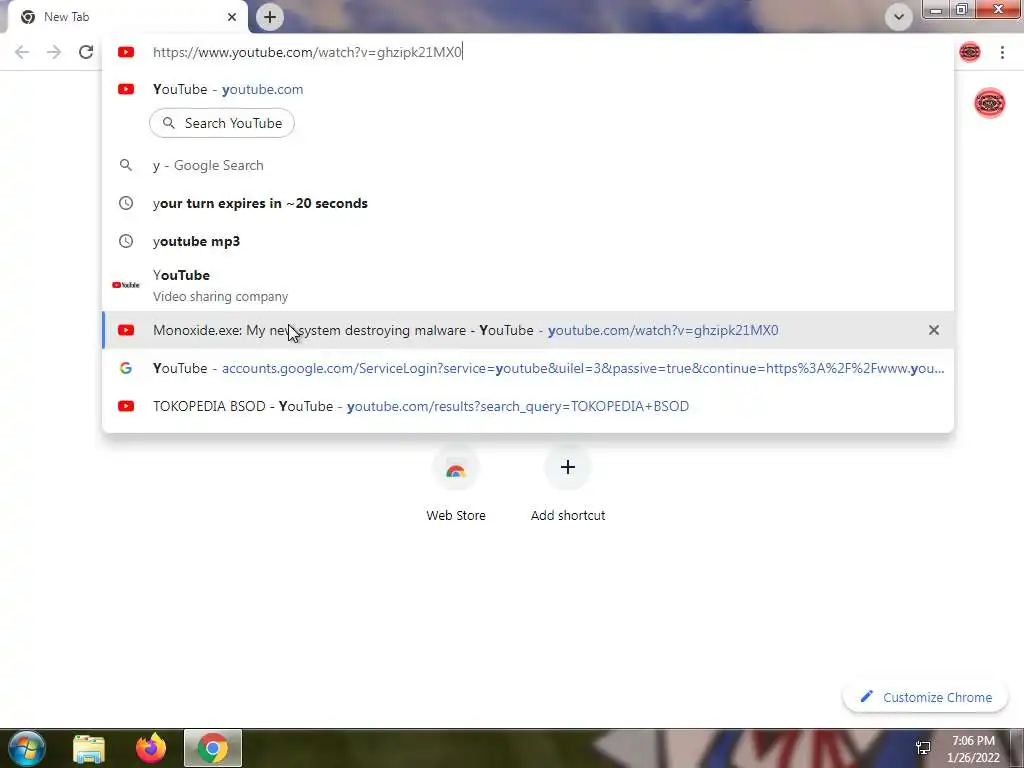This screenshot has height=768, width=1024.
Task: Click Chrome icon in taskbar
Action: point(213,748)
